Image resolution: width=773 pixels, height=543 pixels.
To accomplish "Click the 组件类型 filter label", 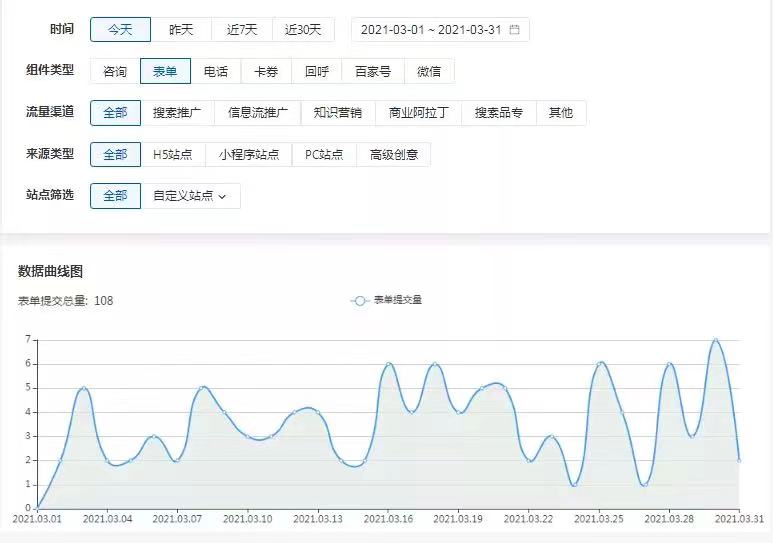I will tap(50, 70).
